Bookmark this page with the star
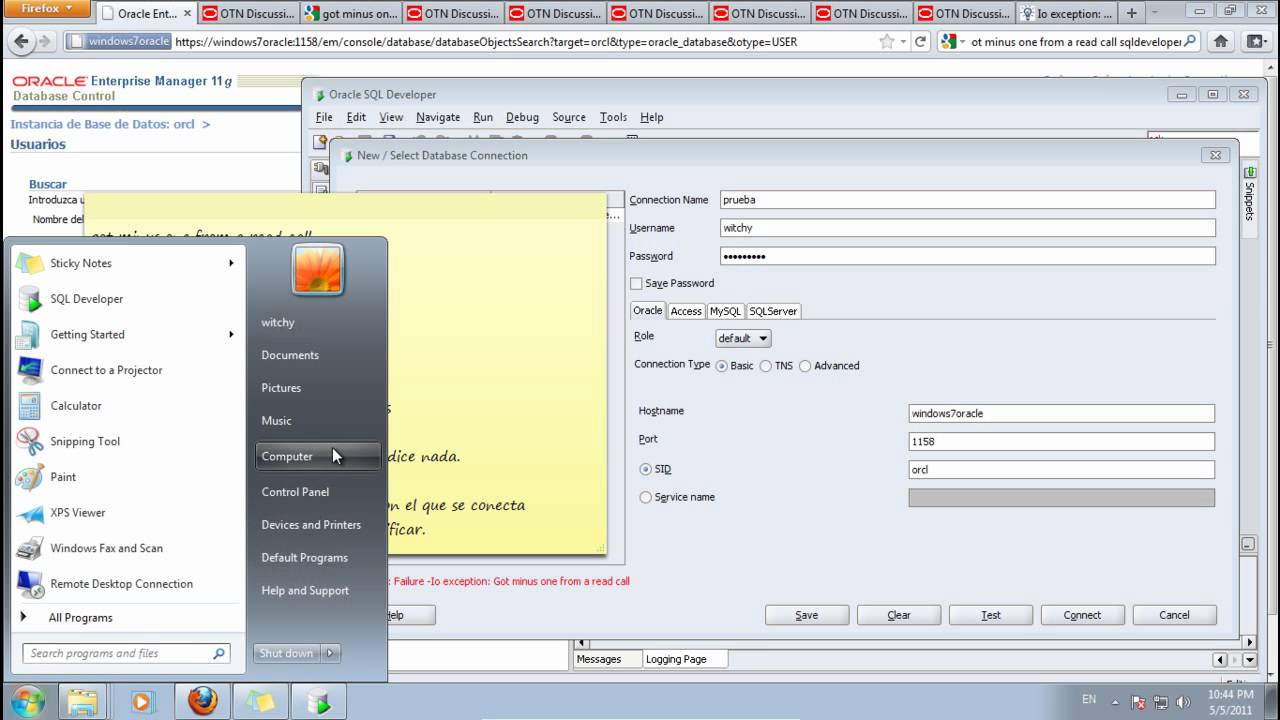 [x=886, y=42]
